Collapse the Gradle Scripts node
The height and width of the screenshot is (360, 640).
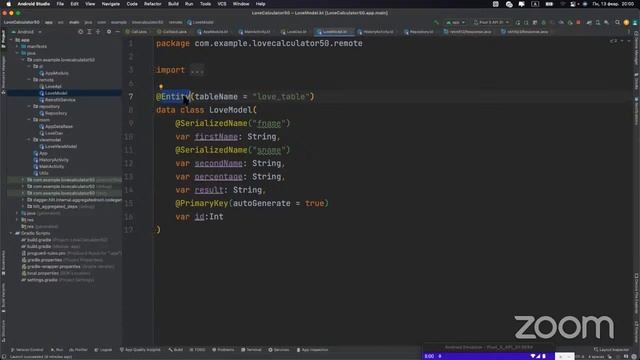(x=12, y=233)
